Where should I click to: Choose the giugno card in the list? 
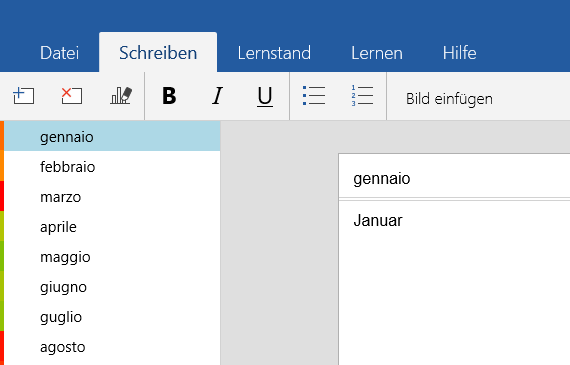[112, 287]
